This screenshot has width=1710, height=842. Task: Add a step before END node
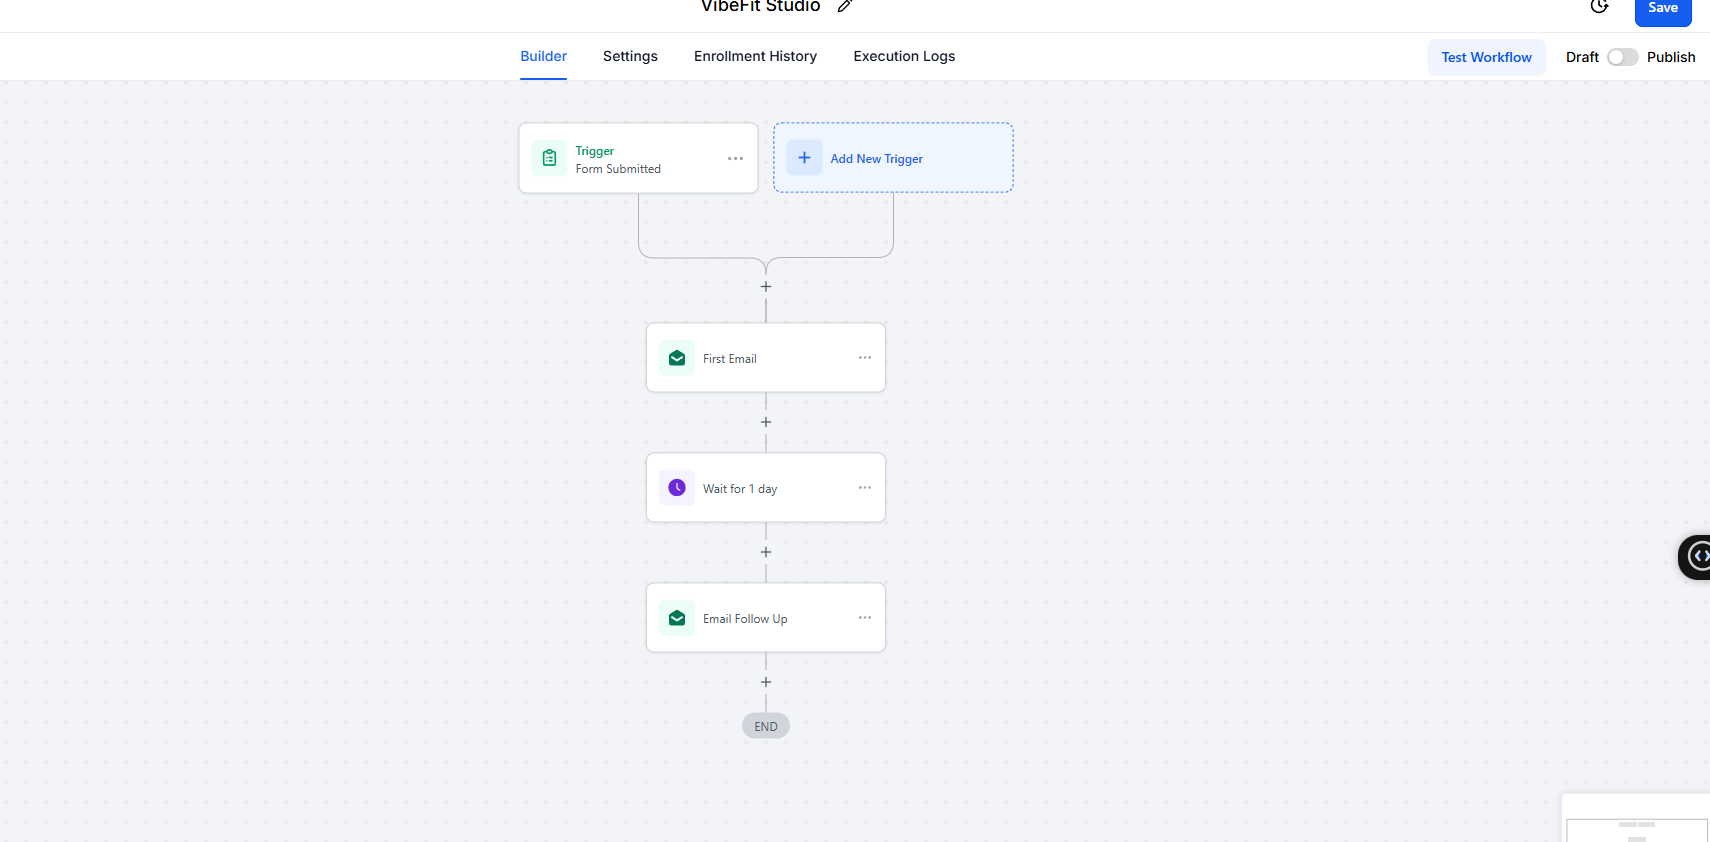click(x=766, y=682)
